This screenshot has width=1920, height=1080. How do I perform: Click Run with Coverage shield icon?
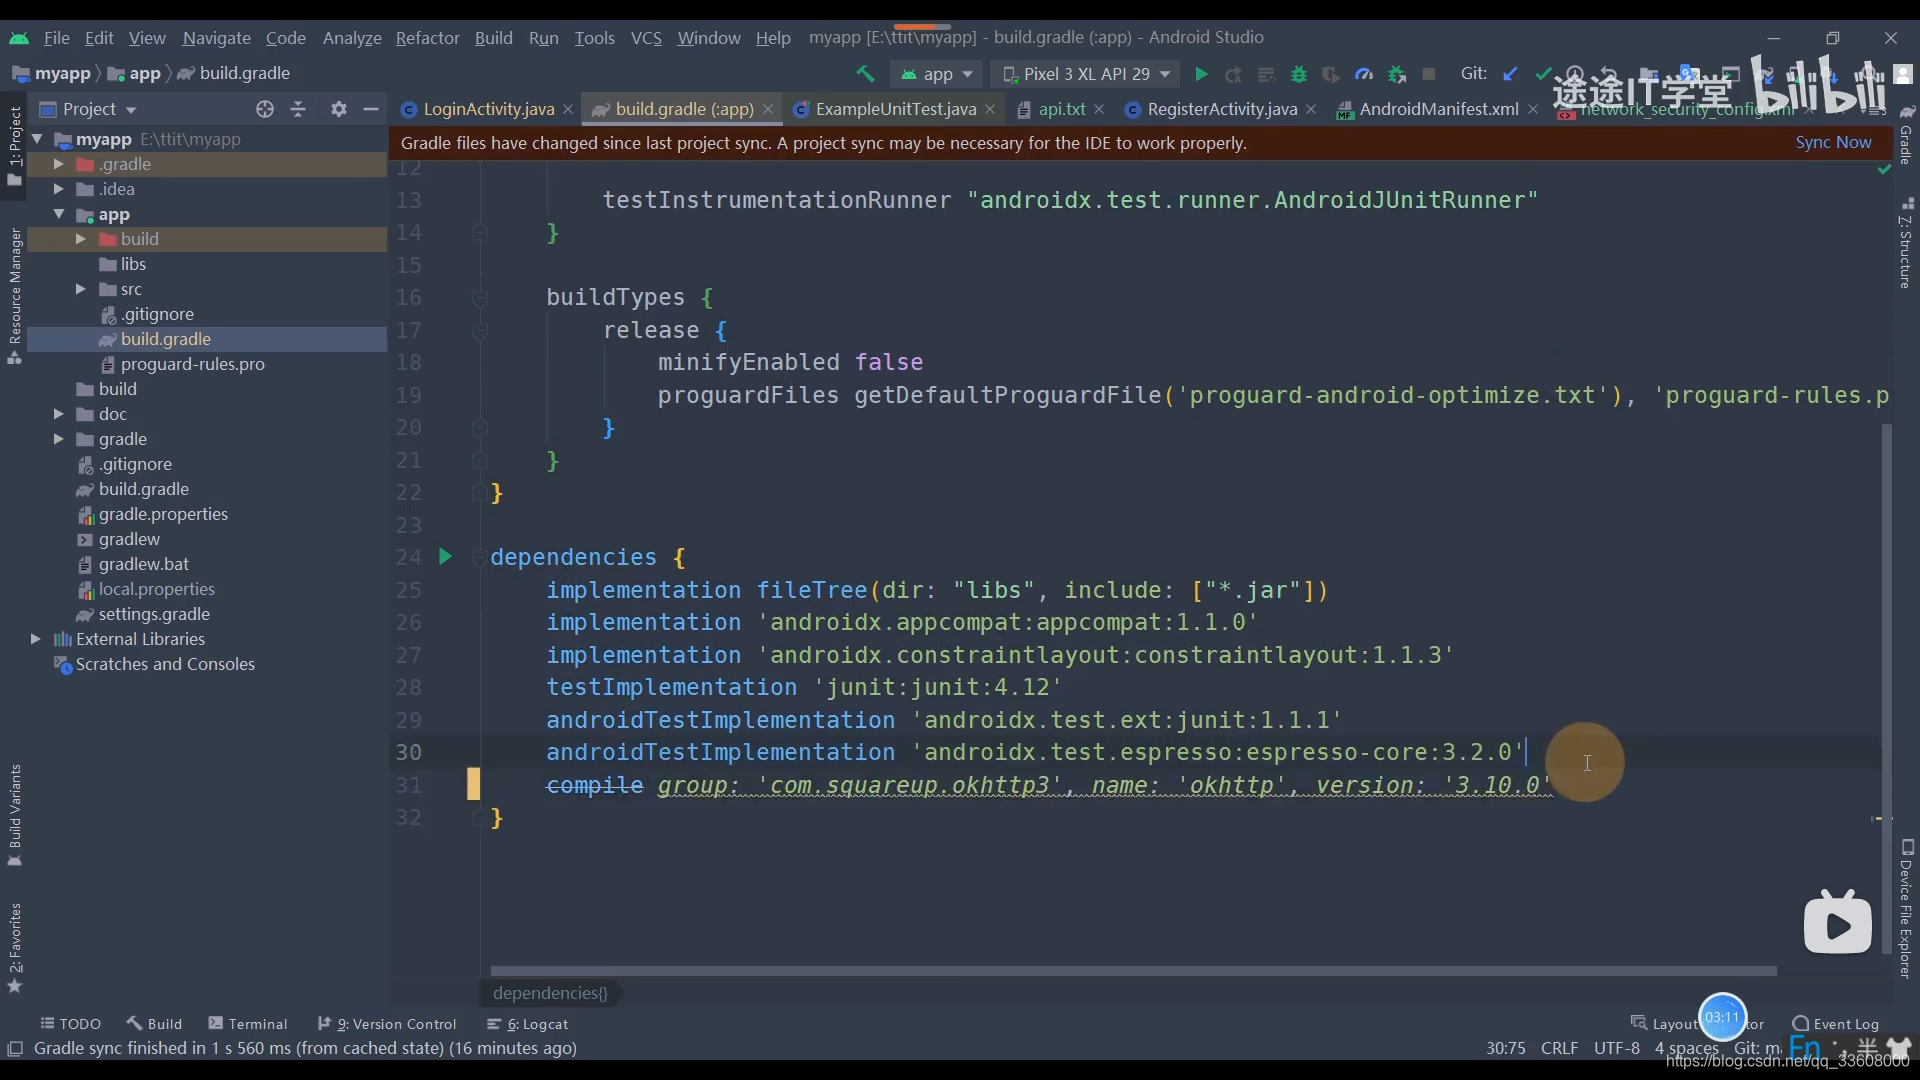pos(1330,74)
